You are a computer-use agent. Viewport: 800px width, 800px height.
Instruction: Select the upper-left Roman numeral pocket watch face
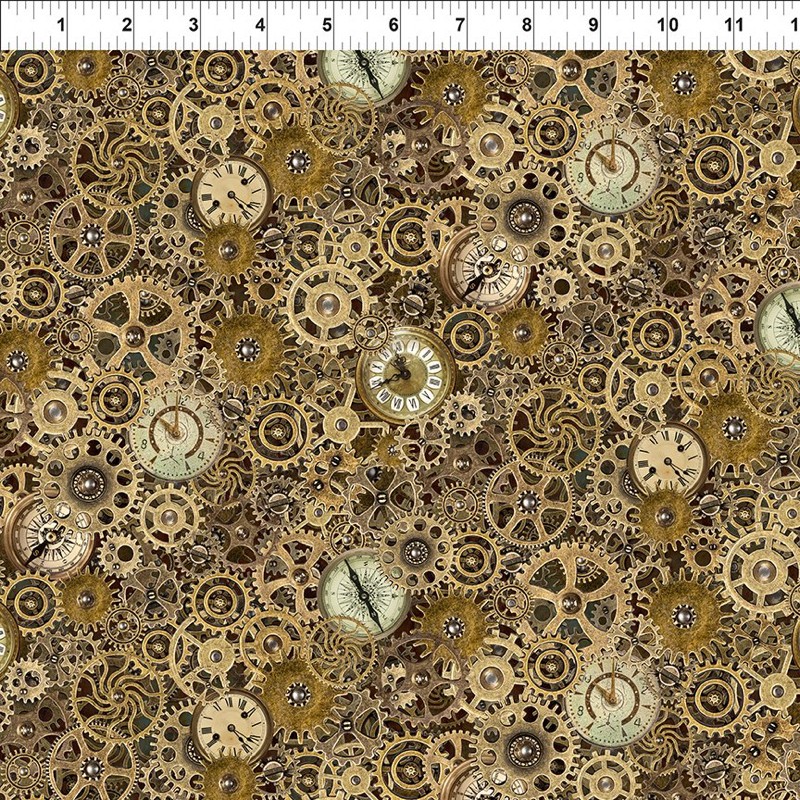tap(232, 192)
